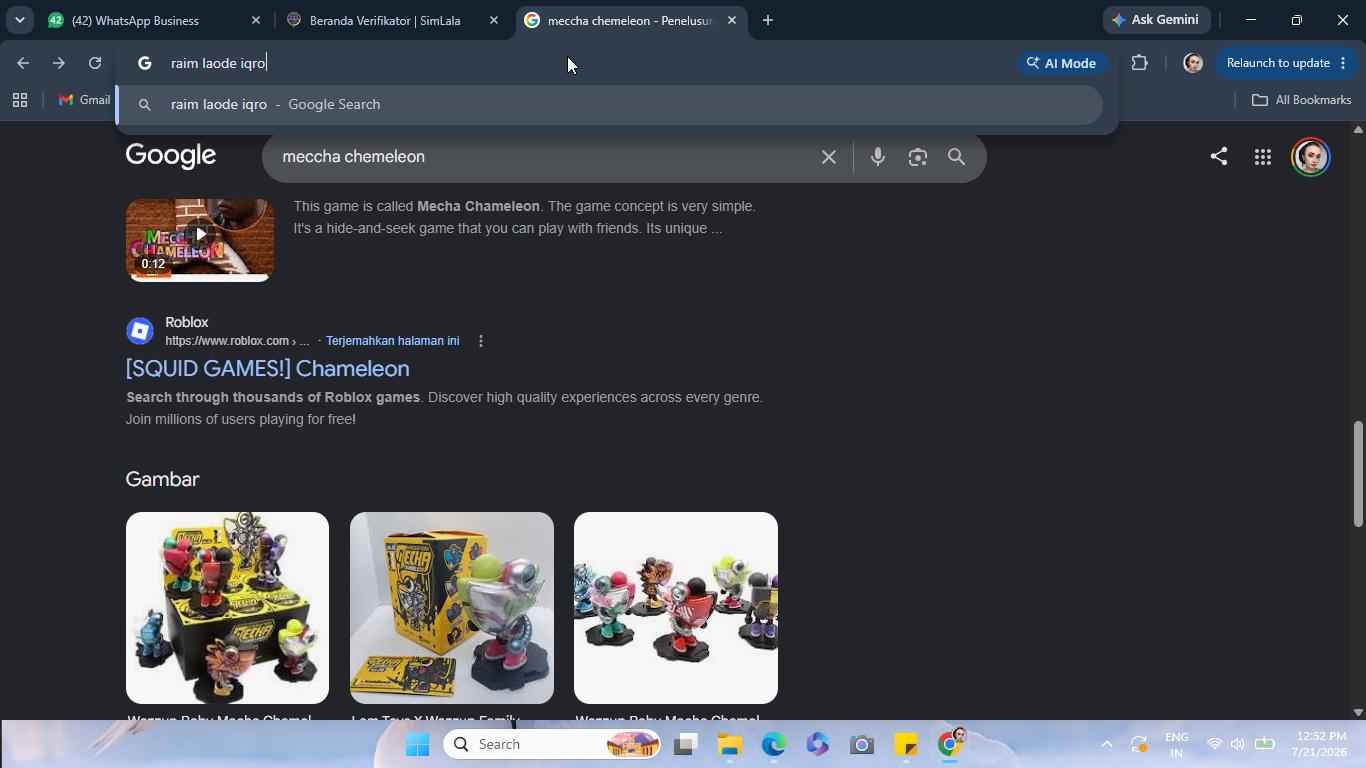
Task: Open the first image of boxed Mecha figures
Action: 227,608
